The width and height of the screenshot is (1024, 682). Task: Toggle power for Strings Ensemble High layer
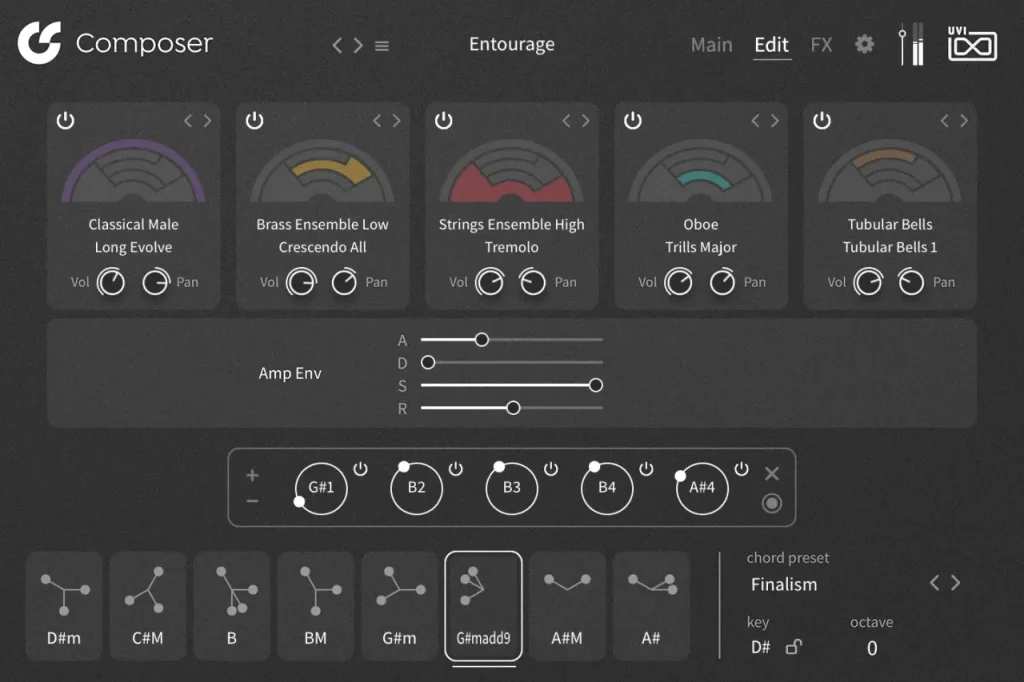pos(443,121)
